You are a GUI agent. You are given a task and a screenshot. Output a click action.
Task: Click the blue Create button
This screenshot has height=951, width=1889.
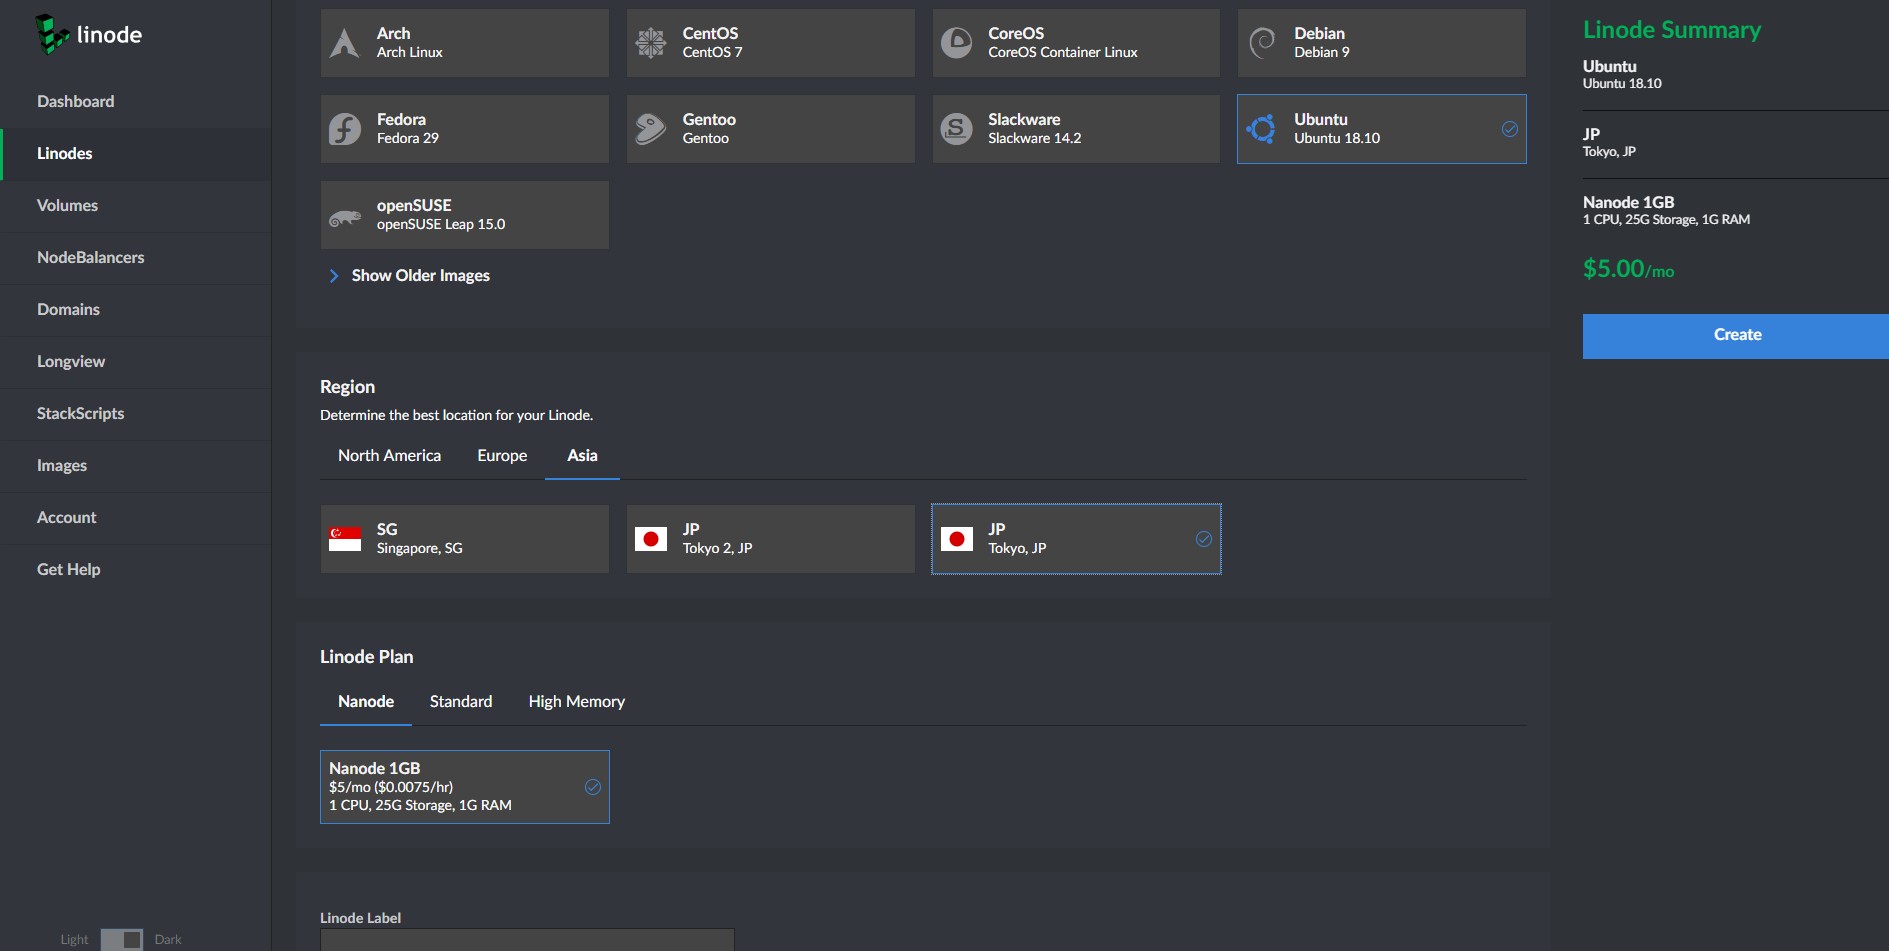pyautogui.click(x=1736, y=336)
